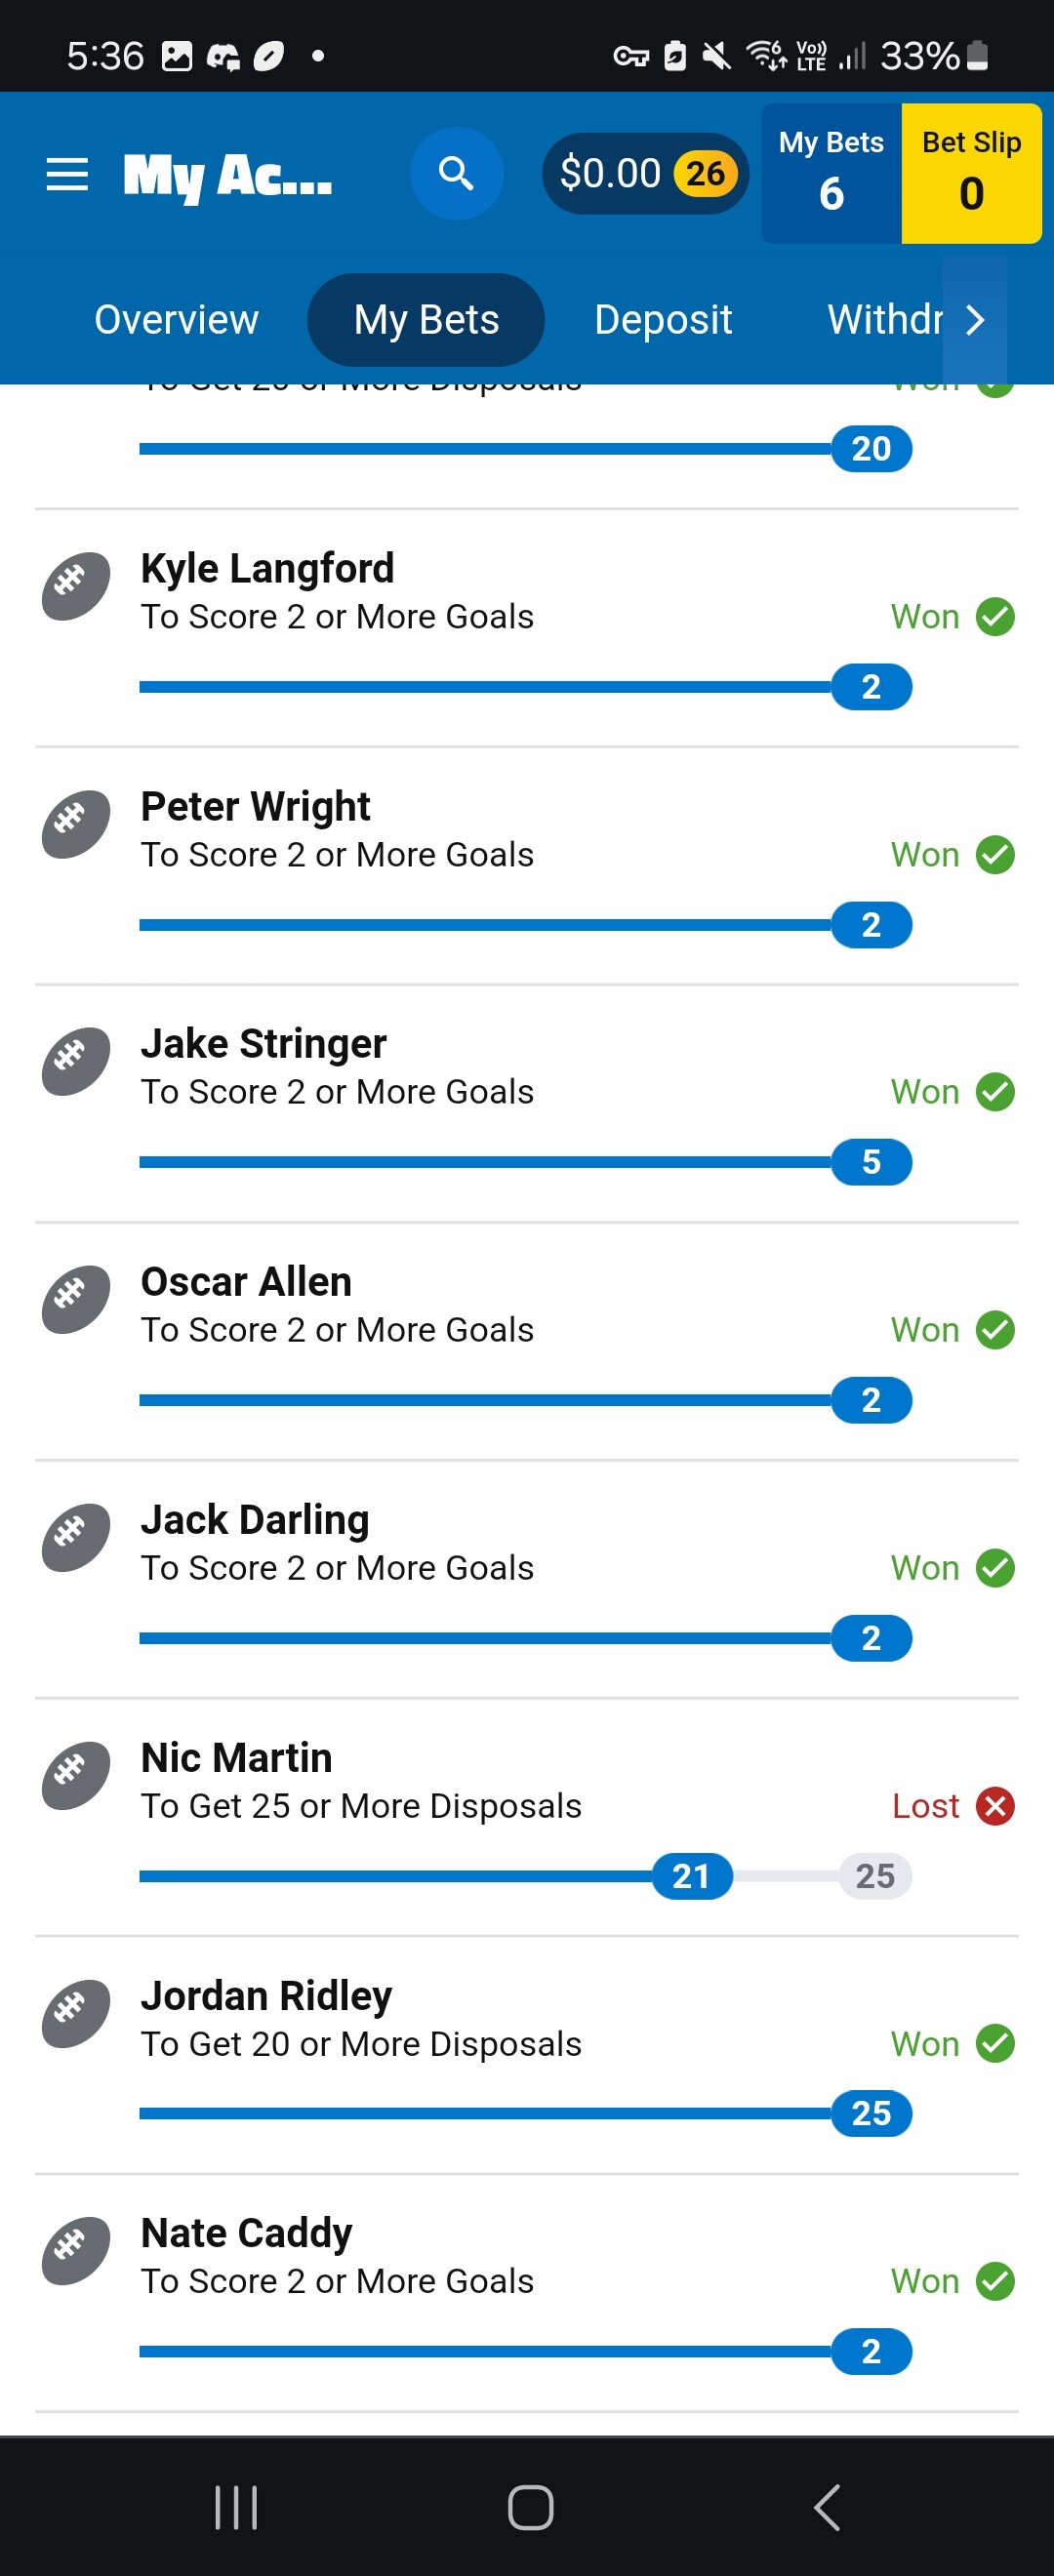
Task: Tap Jake Stringer's progress marker showing 5
Action: click(871, 1162)
